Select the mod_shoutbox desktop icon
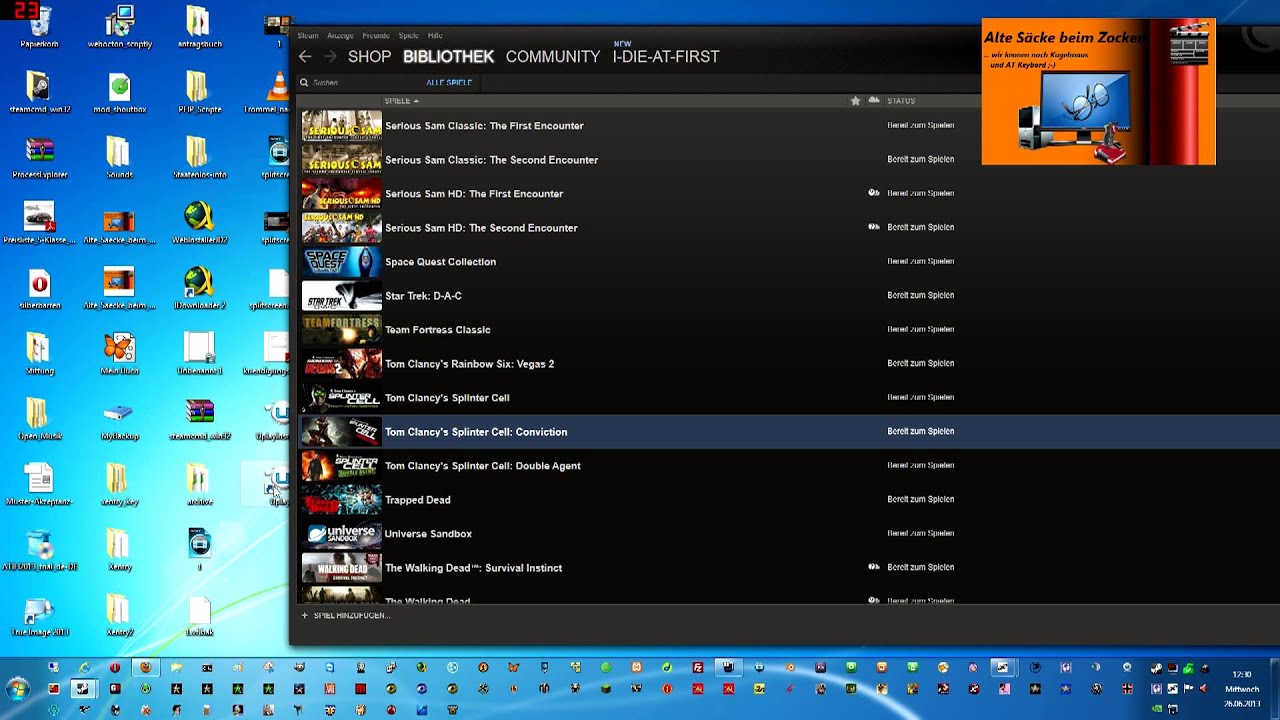This screenshot has height=720, width=1280. coord(119,93)
